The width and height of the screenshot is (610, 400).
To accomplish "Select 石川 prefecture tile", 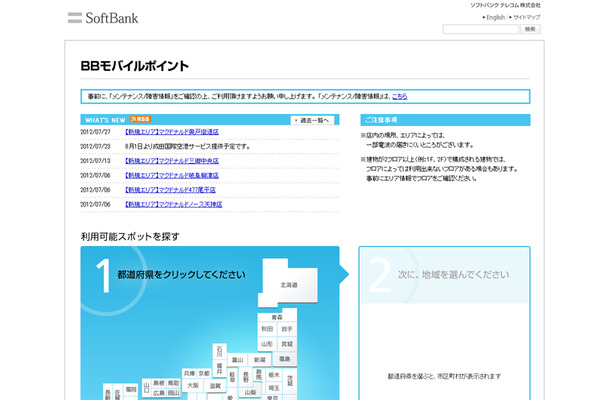I will tap(219, 351).
